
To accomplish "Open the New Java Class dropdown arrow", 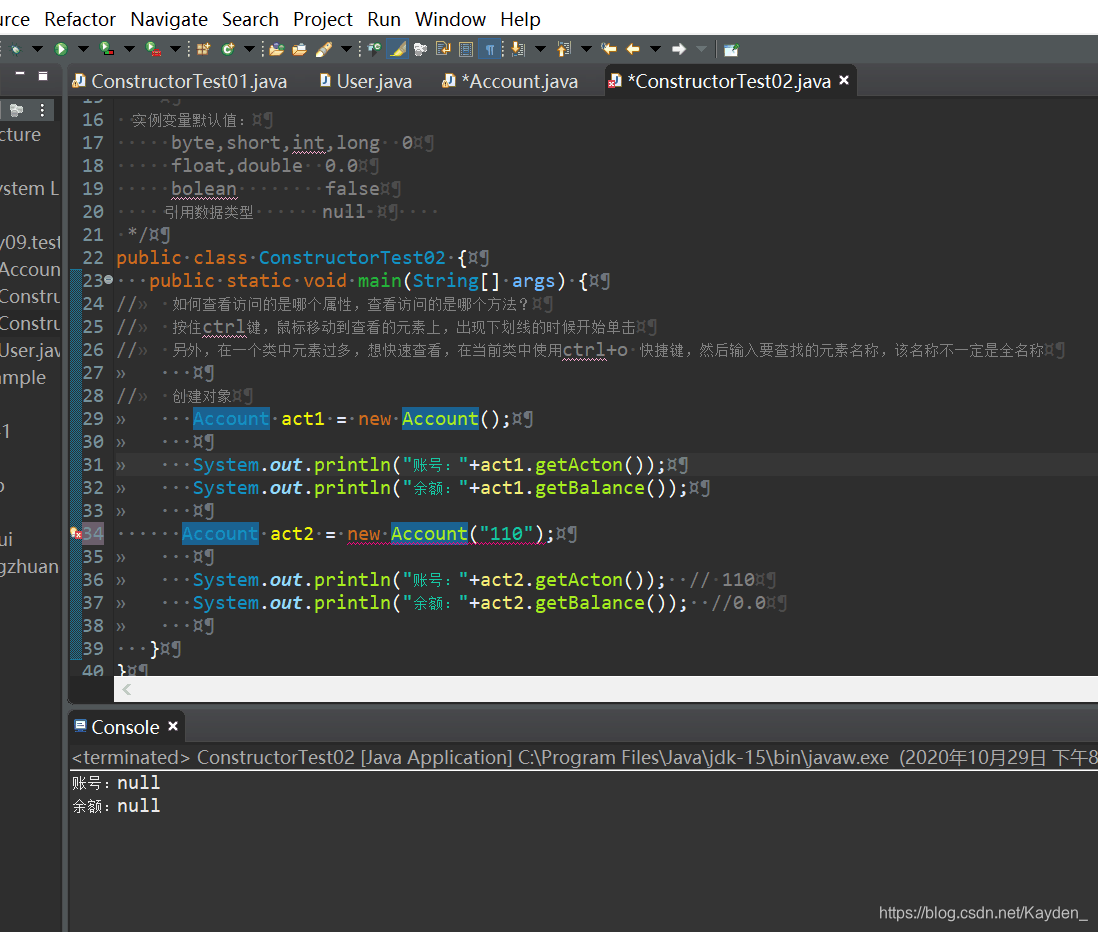I will [x=249, y=49].
